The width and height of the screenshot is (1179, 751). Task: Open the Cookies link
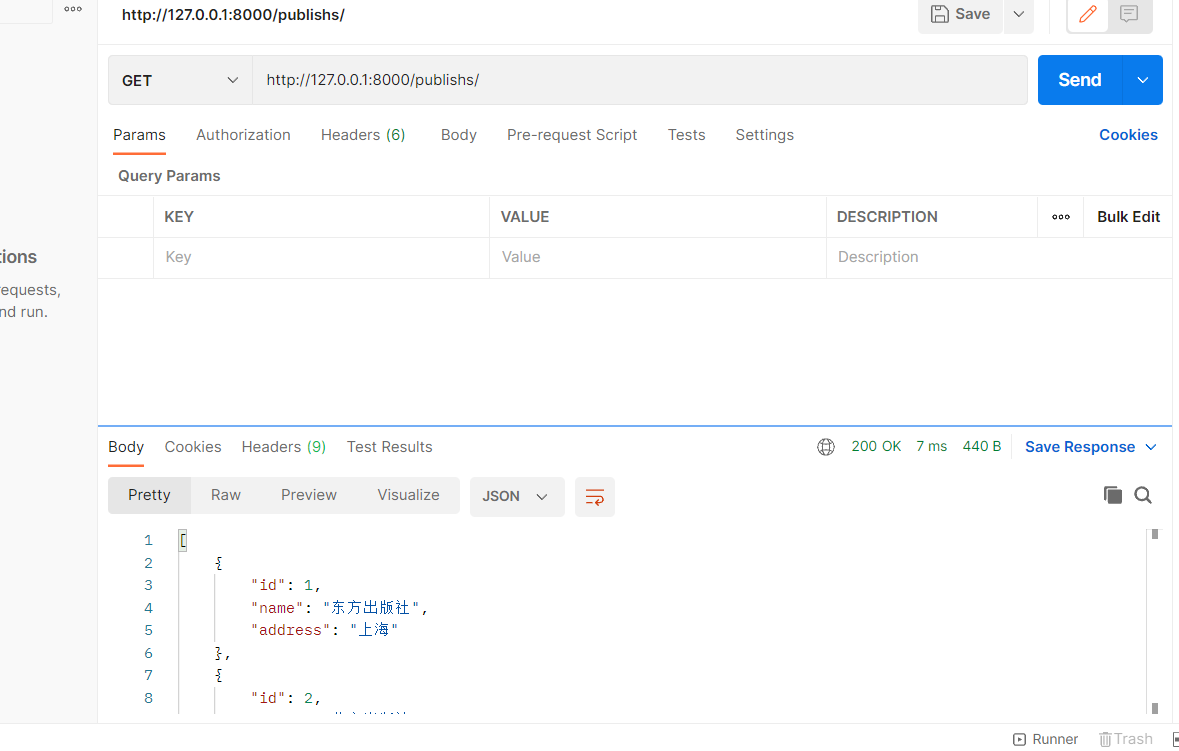coord(1128,135)
